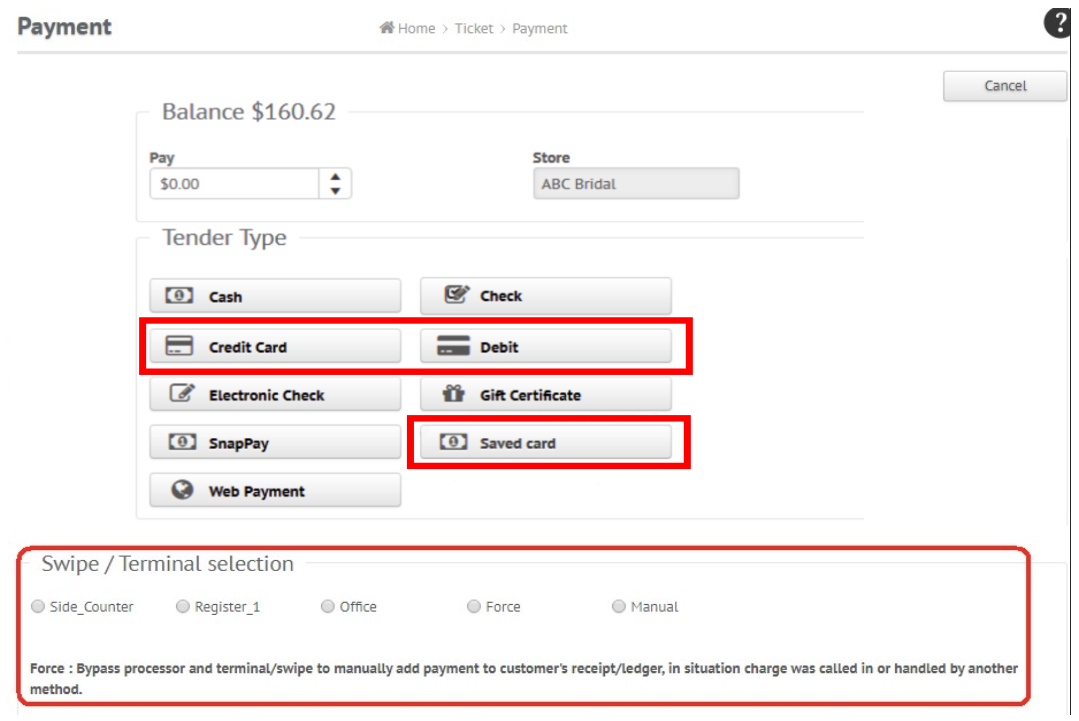Select the Side_Counter terminal option
1079x721 pixels.
(37, 606)
